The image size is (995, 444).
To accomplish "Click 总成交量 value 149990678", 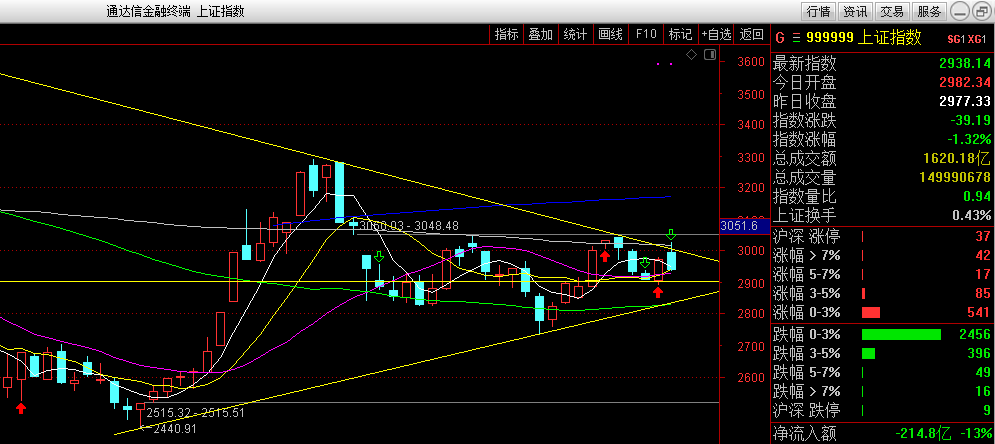I will (x=955, y=179).
